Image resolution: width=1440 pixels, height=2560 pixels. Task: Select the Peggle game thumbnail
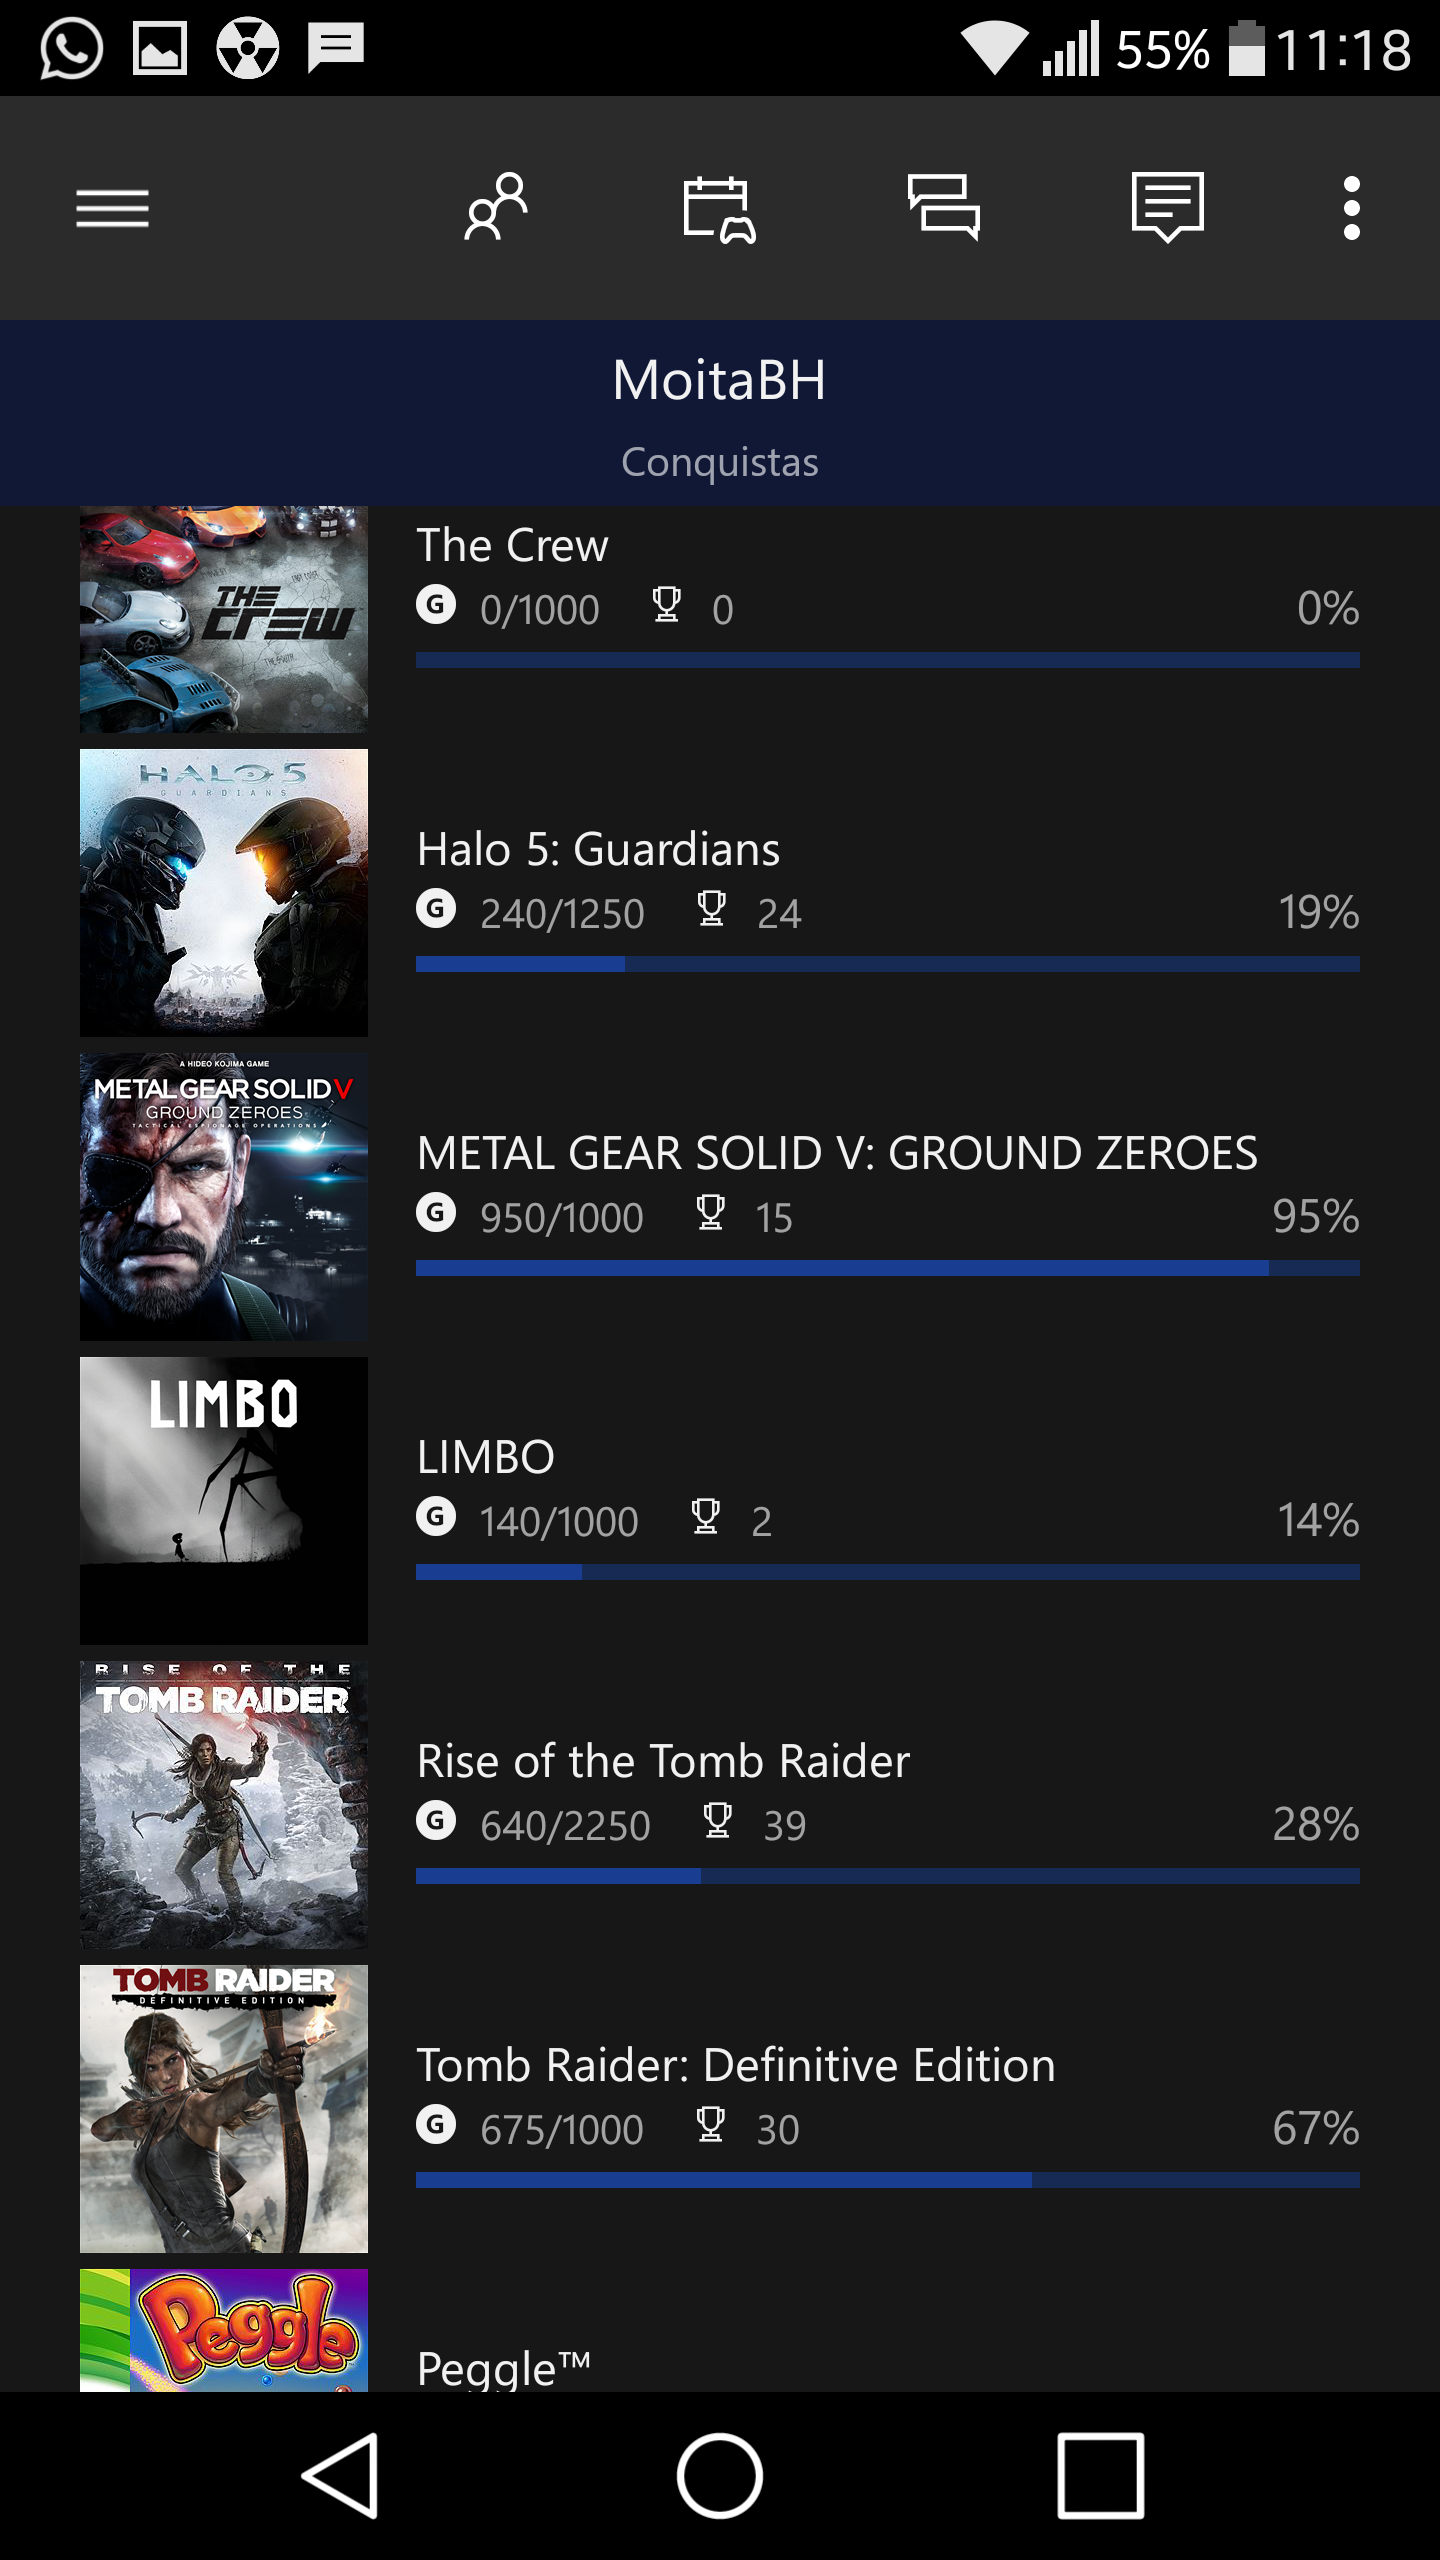point(224,2330)
